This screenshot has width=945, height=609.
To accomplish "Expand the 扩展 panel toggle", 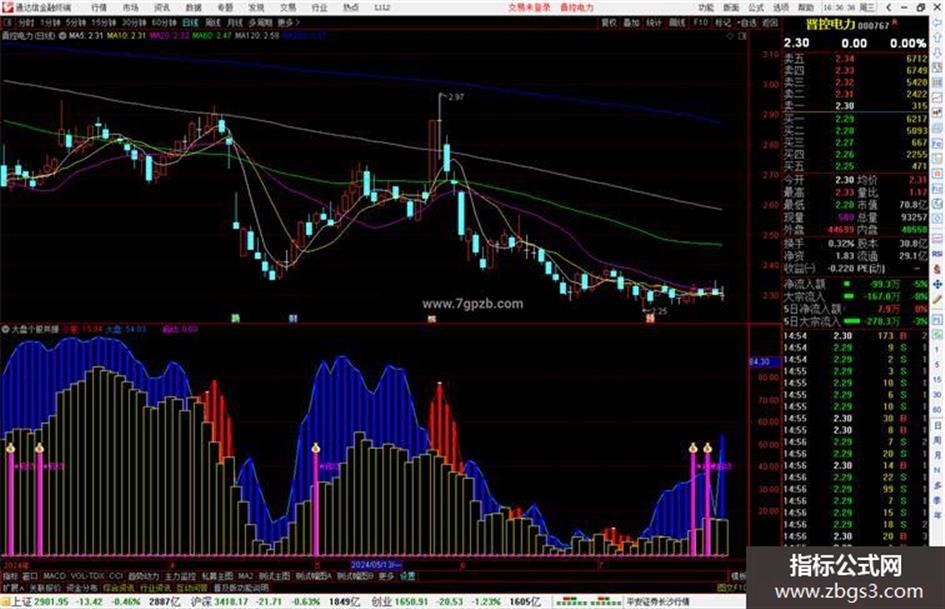I will coord(13,588).
